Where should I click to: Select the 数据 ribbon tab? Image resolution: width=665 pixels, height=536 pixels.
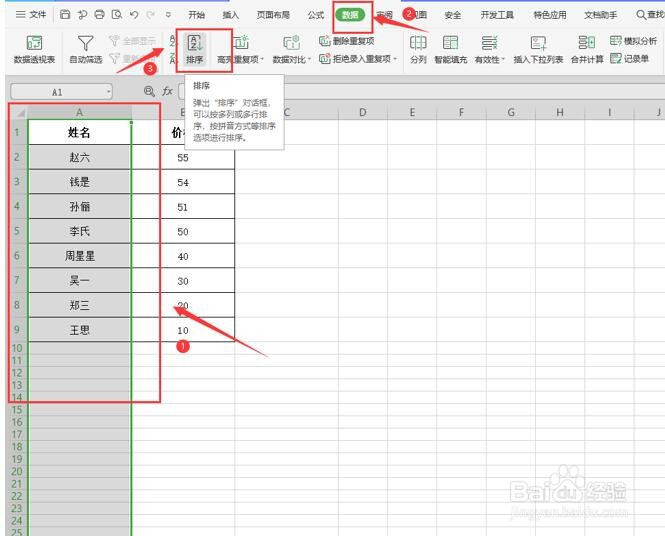[x=350, y=15]
